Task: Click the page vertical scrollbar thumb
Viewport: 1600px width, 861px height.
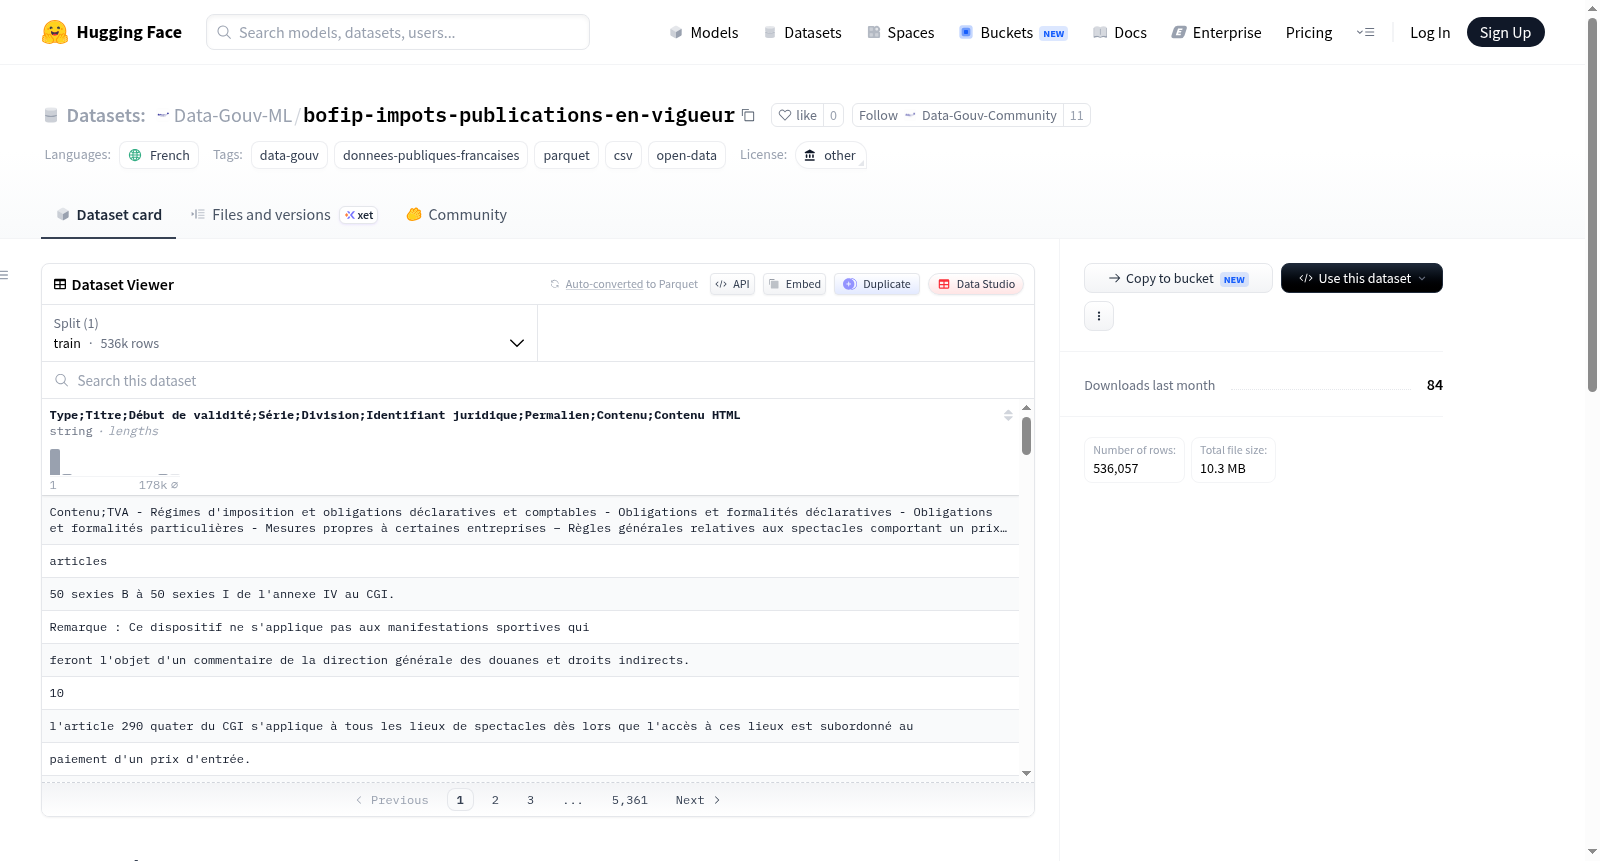Action: click(x=1592, y=205)
